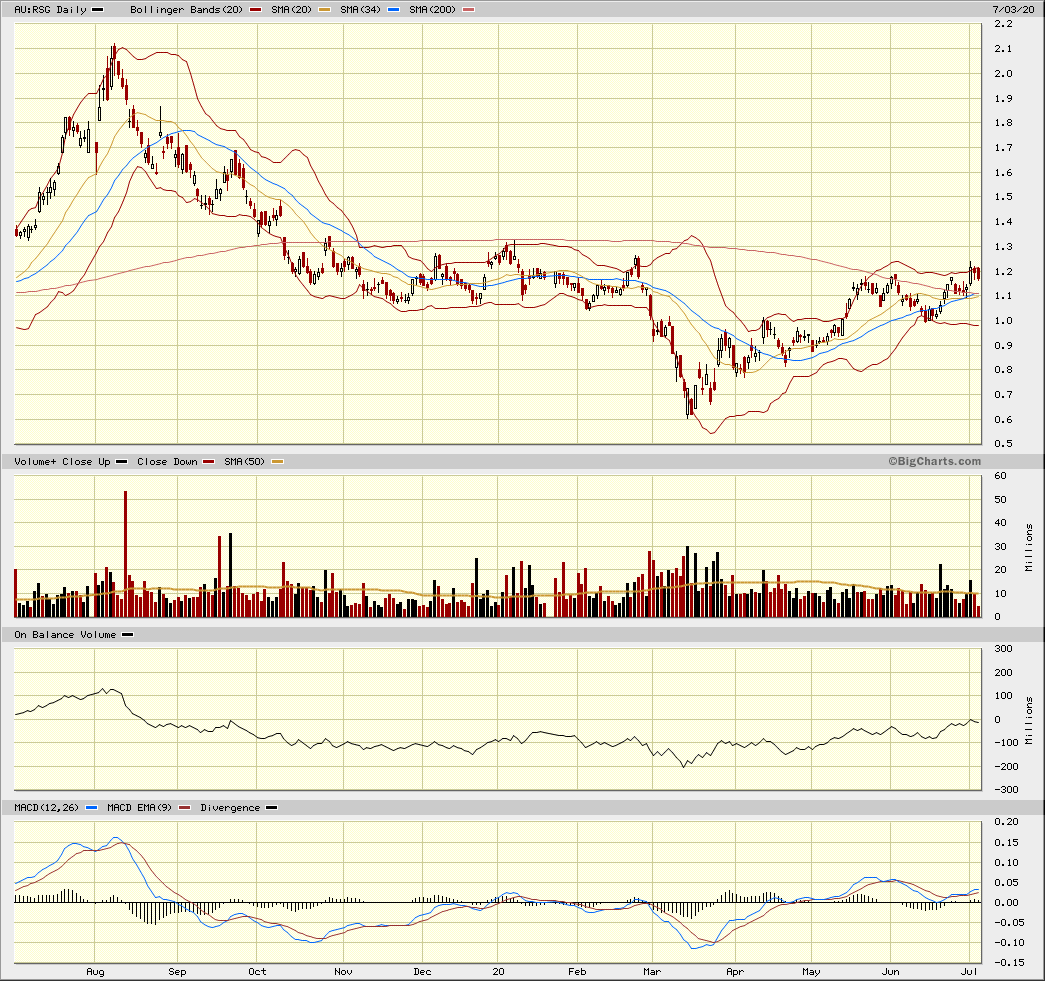Click the 1.5 price axis value
The width and height of the screenshot is (1045, 981).
click(1003, 197)
